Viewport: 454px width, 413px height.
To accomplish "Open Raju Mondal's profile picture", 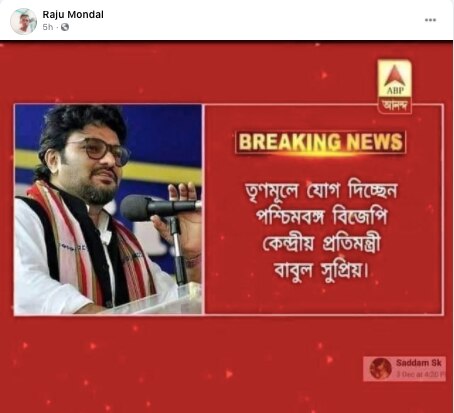I will click(23, 21).
